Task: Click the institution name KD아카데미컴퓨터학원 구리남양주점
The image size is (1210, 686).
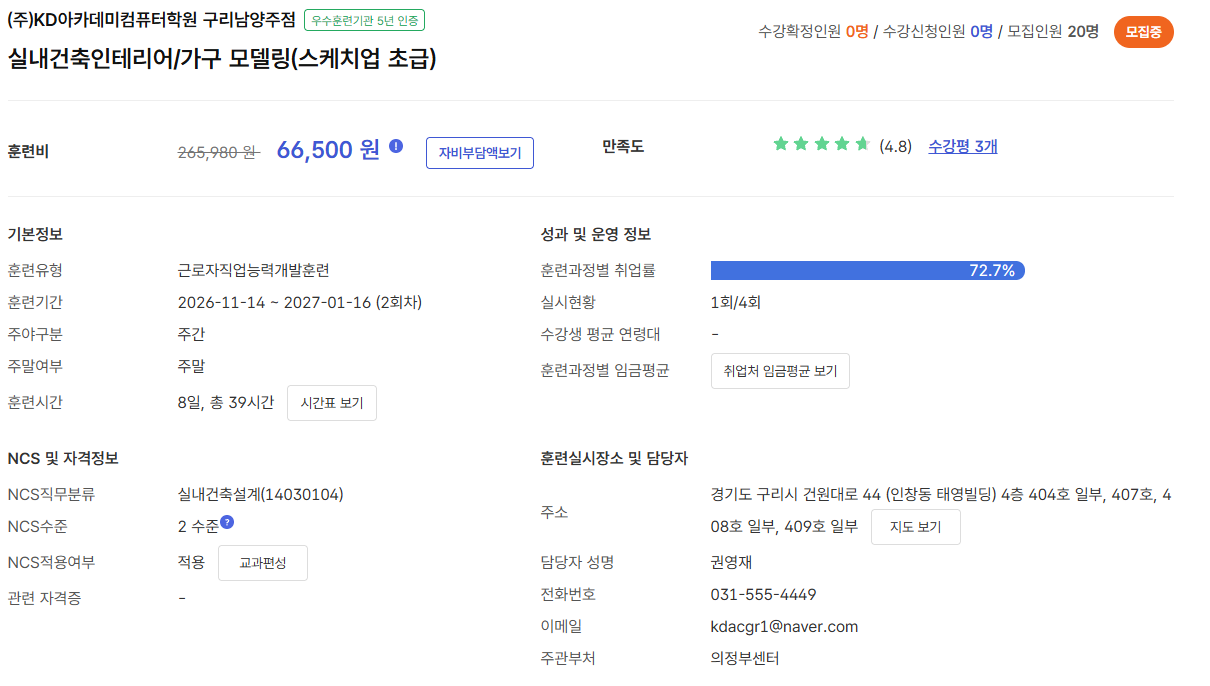Action: [151, 19]
